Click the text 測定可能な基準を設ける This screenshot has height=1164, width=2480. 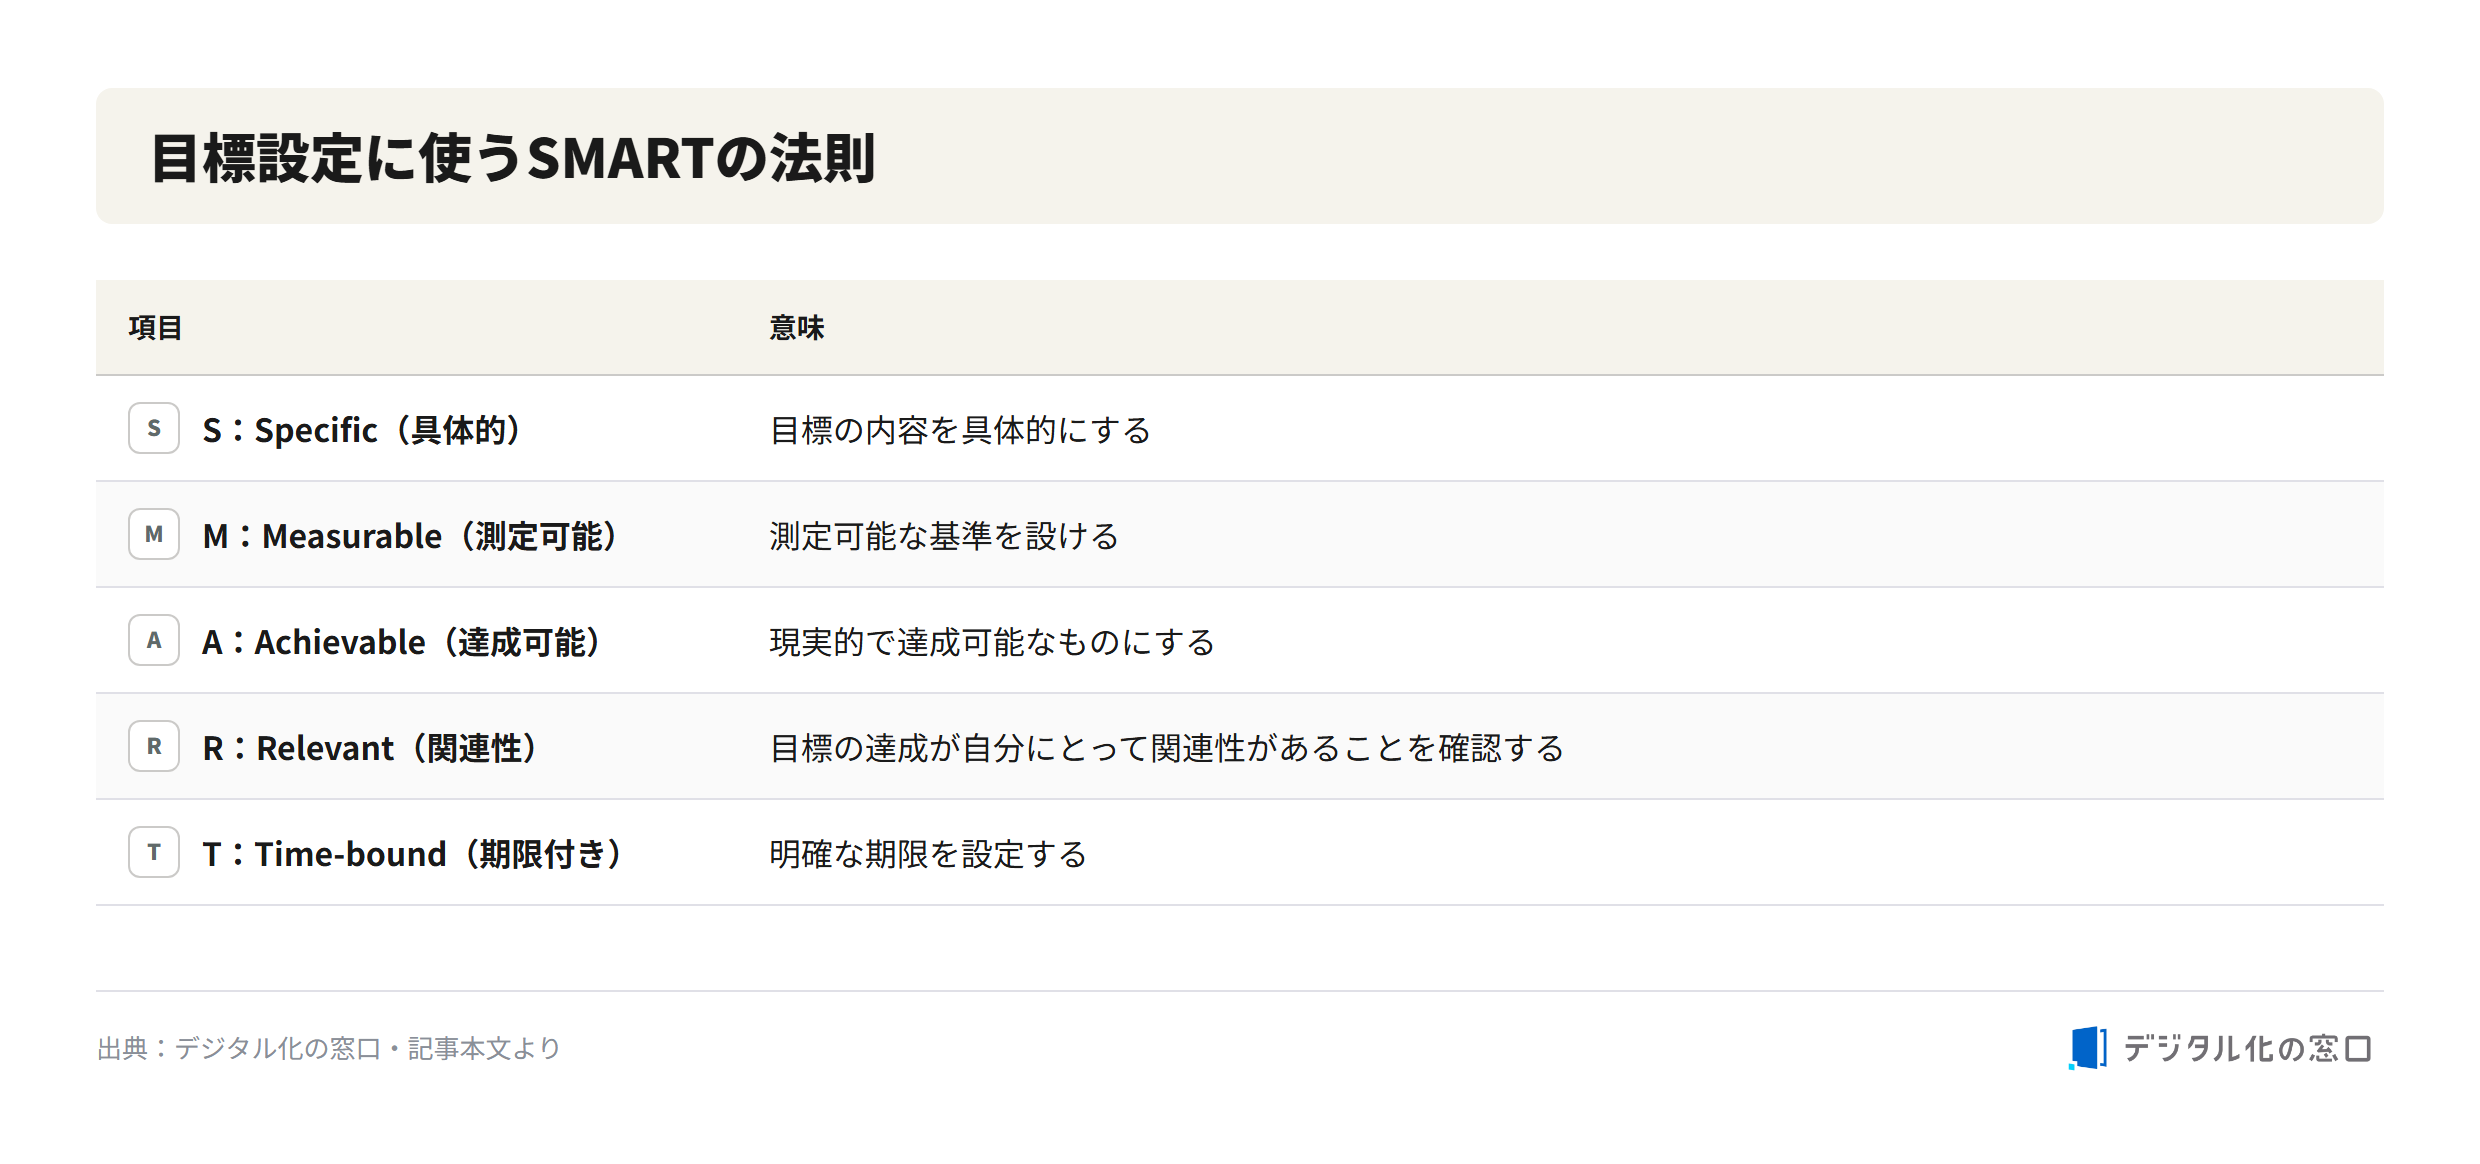coord(944,536)
